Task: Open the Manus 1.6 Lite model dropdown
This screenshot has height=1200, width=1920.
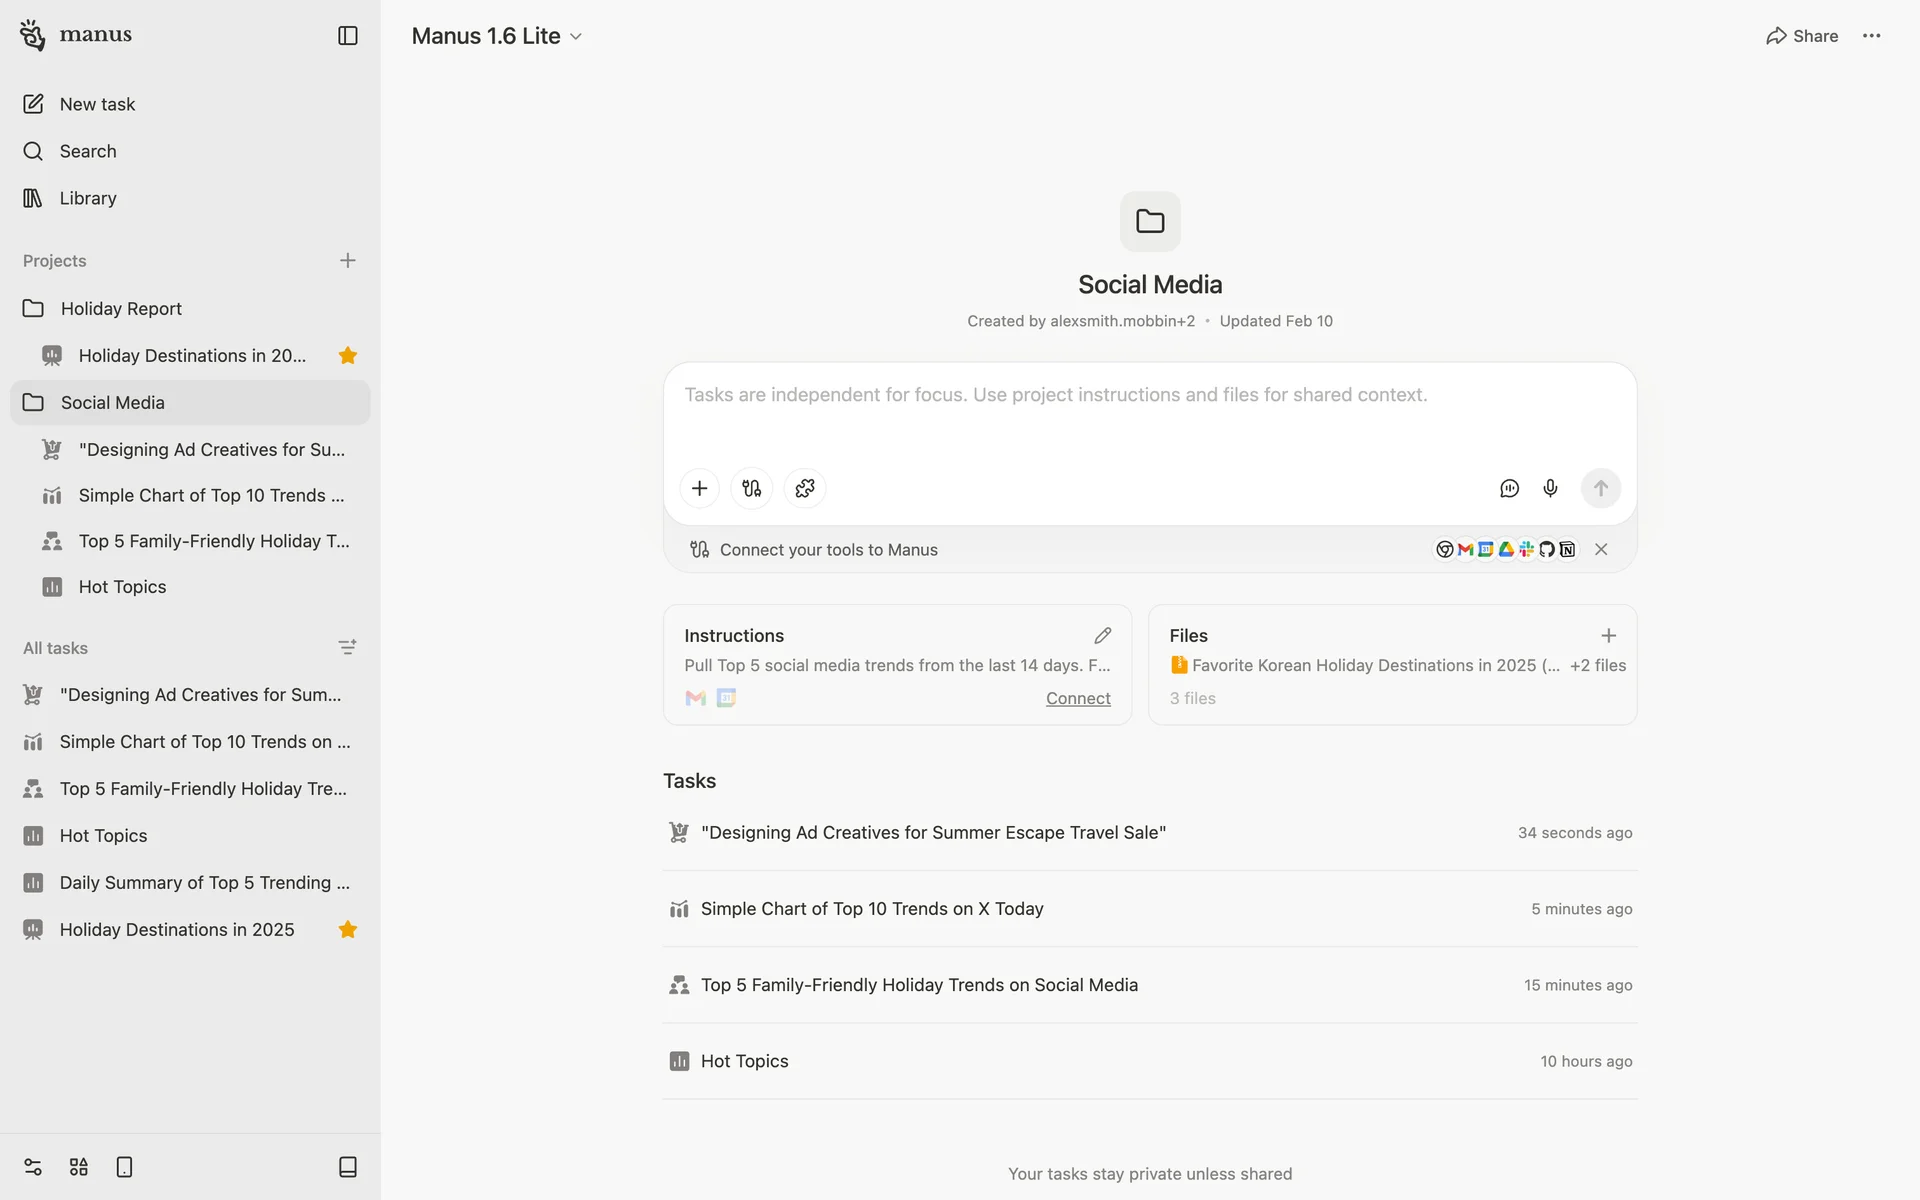Action: 497,36
